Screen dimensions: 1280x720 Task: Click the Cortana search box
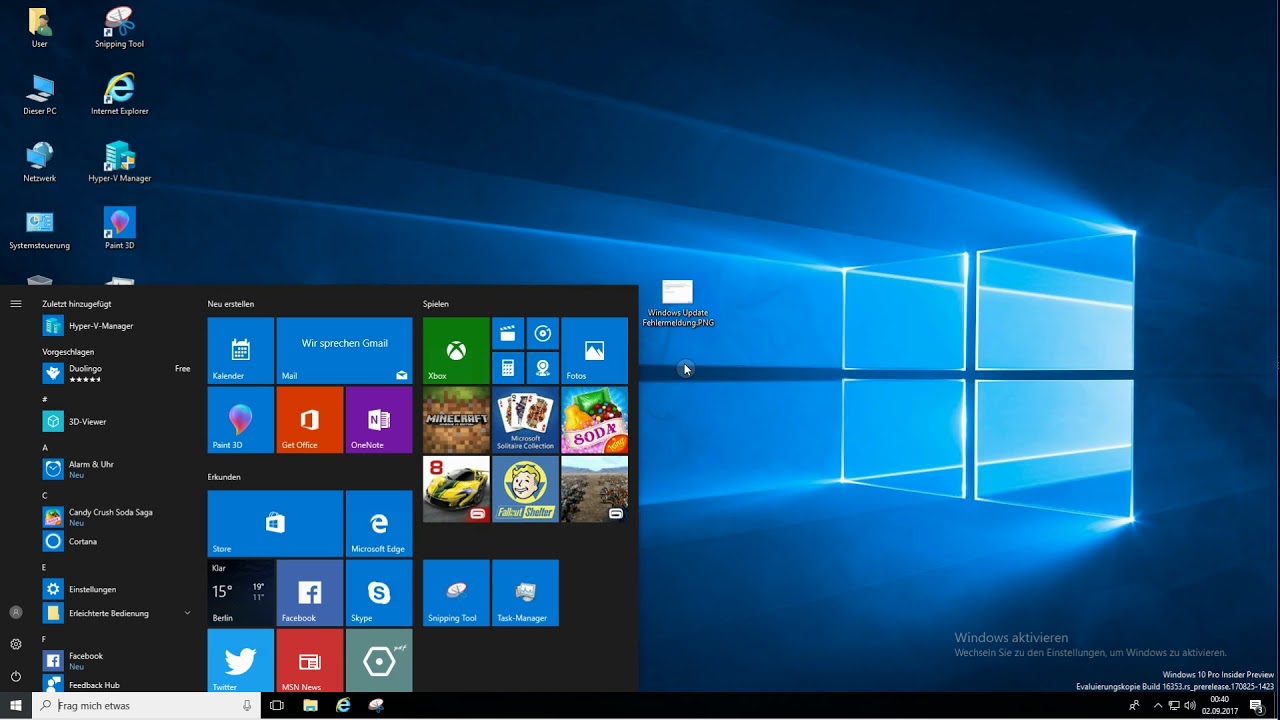click(146, 705)
